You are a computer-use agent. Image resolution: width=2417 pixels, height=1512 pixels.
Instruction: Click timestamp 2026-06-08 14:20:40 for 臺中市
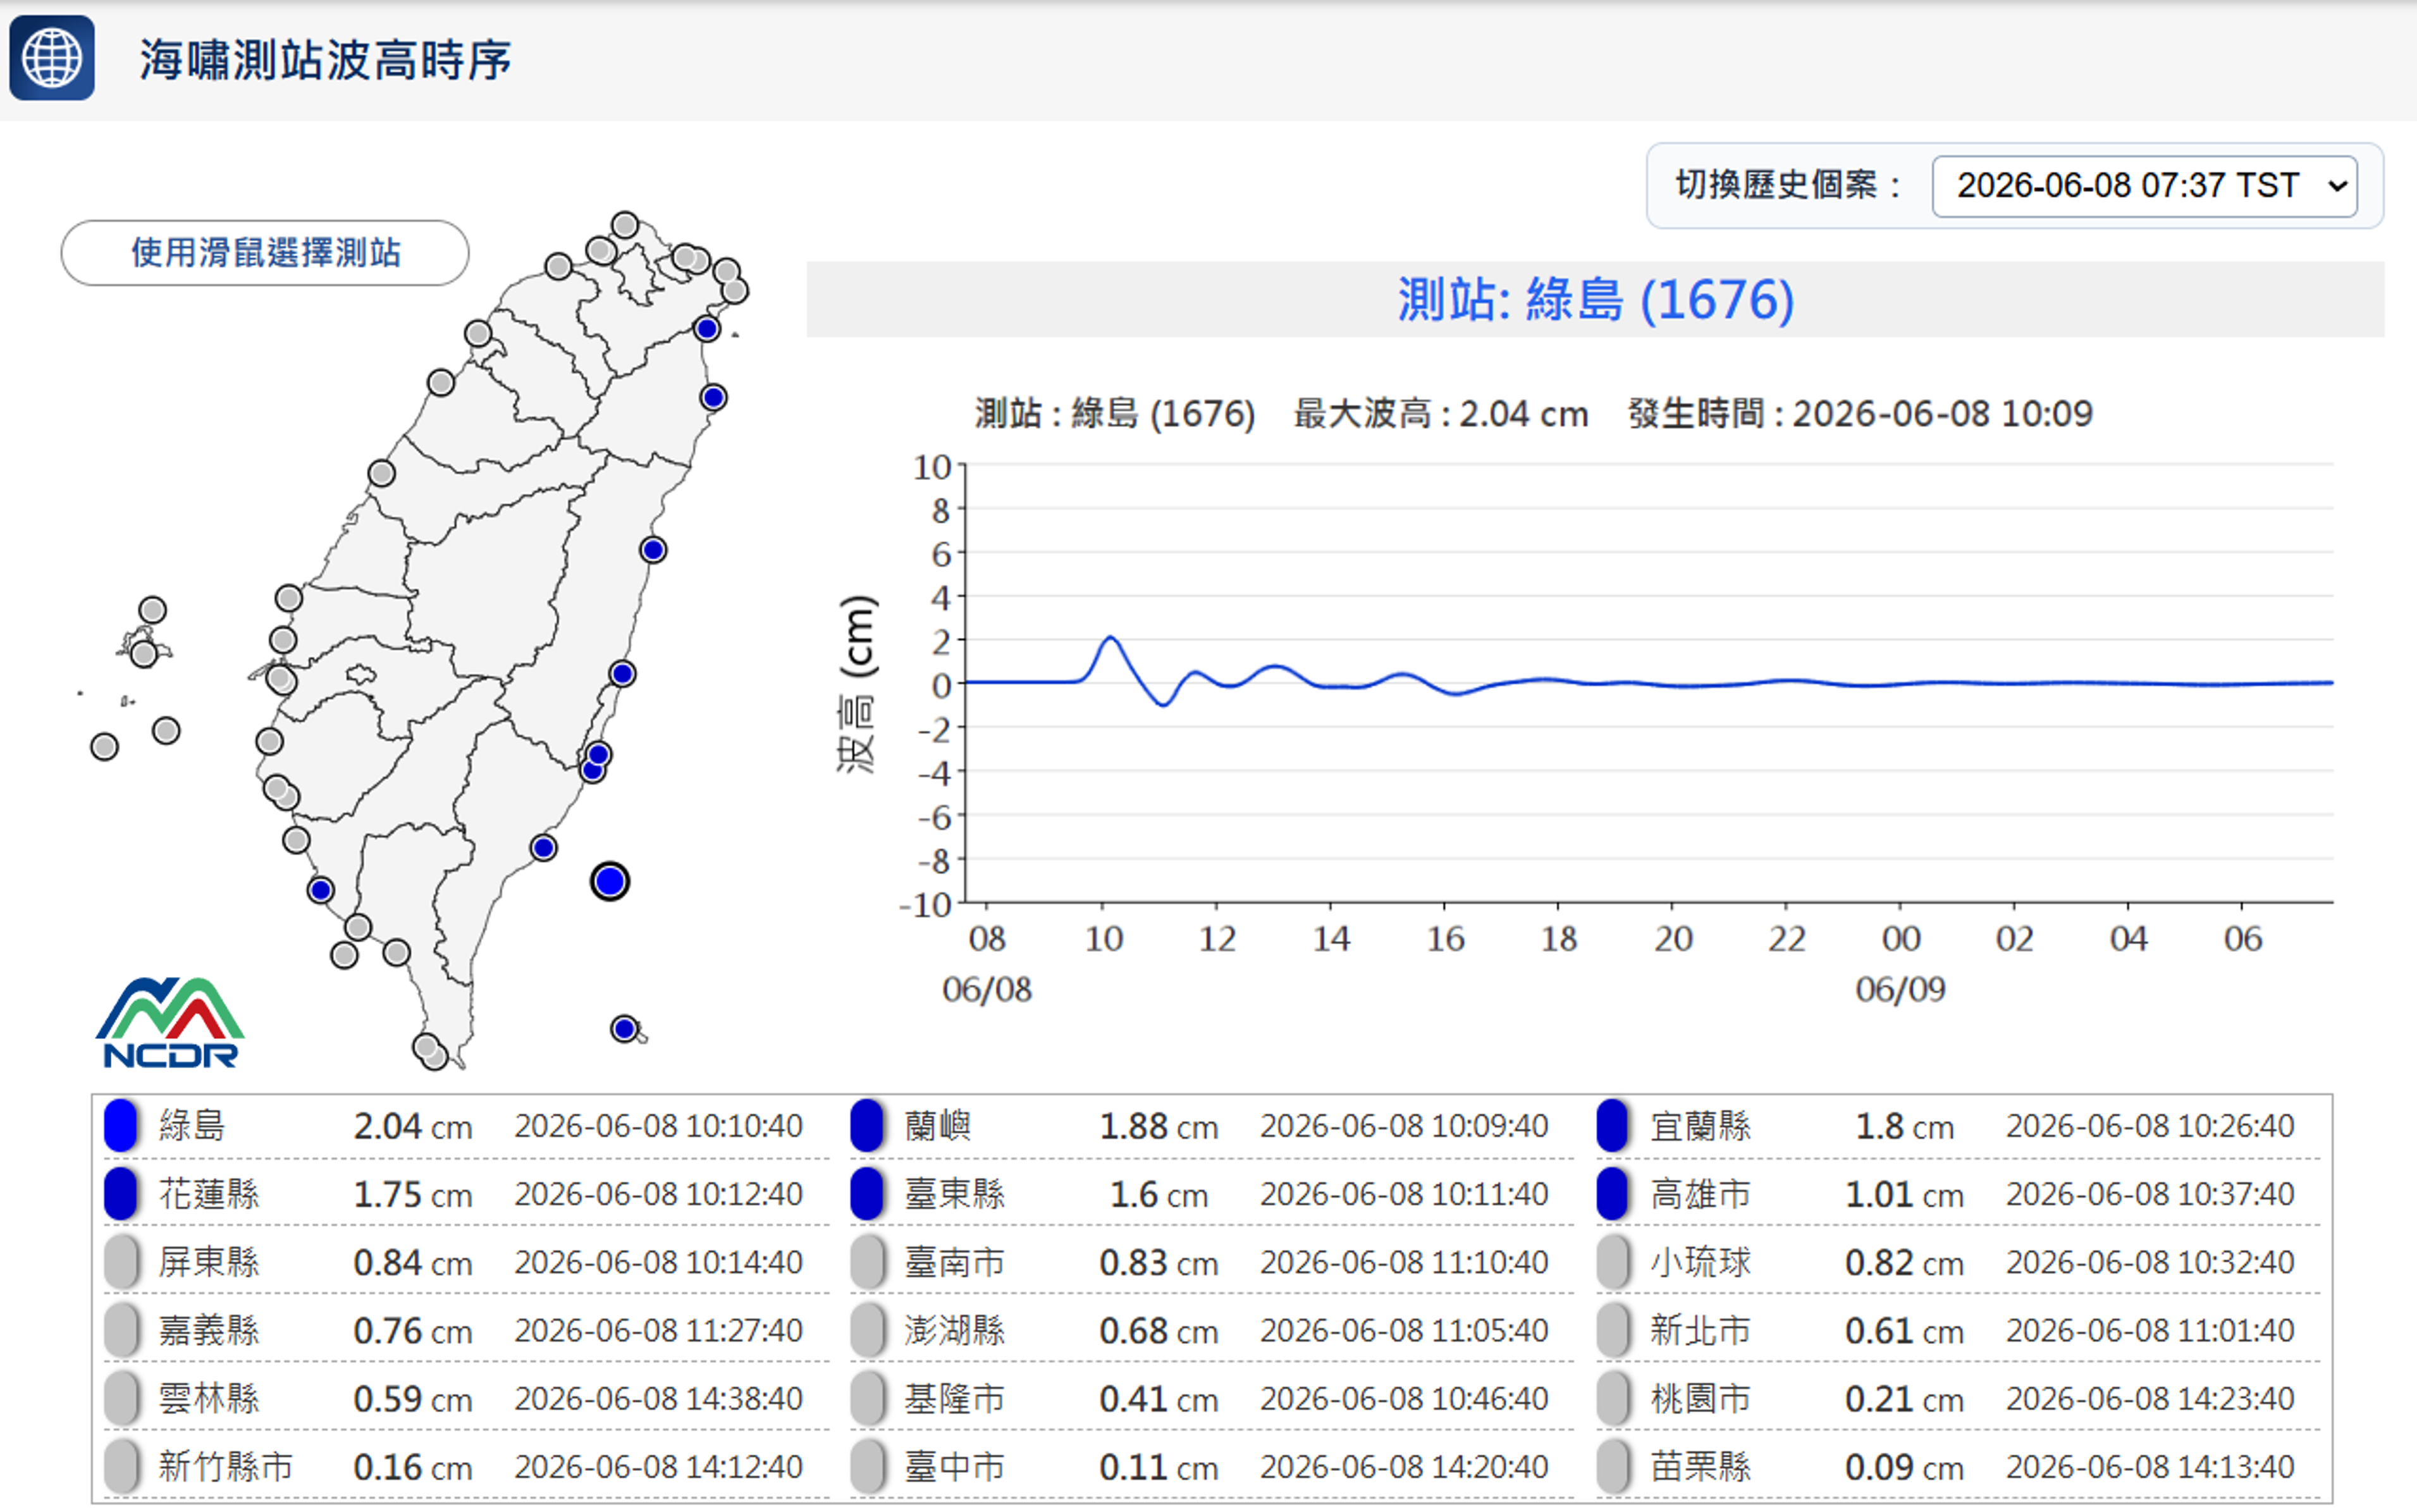(1404, 1467)
